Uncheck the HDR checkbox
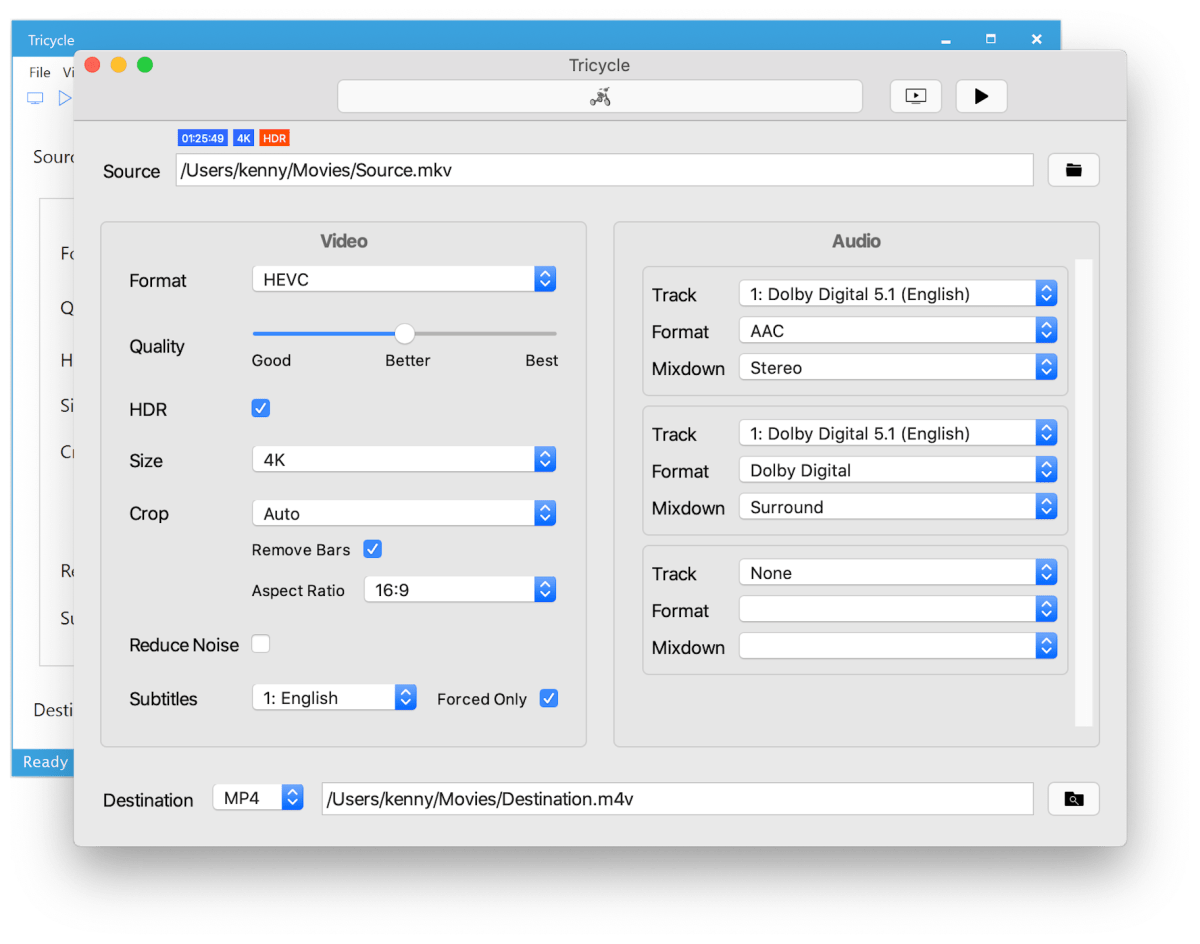This screenshot has height=944, width=1200. [261, 408]
